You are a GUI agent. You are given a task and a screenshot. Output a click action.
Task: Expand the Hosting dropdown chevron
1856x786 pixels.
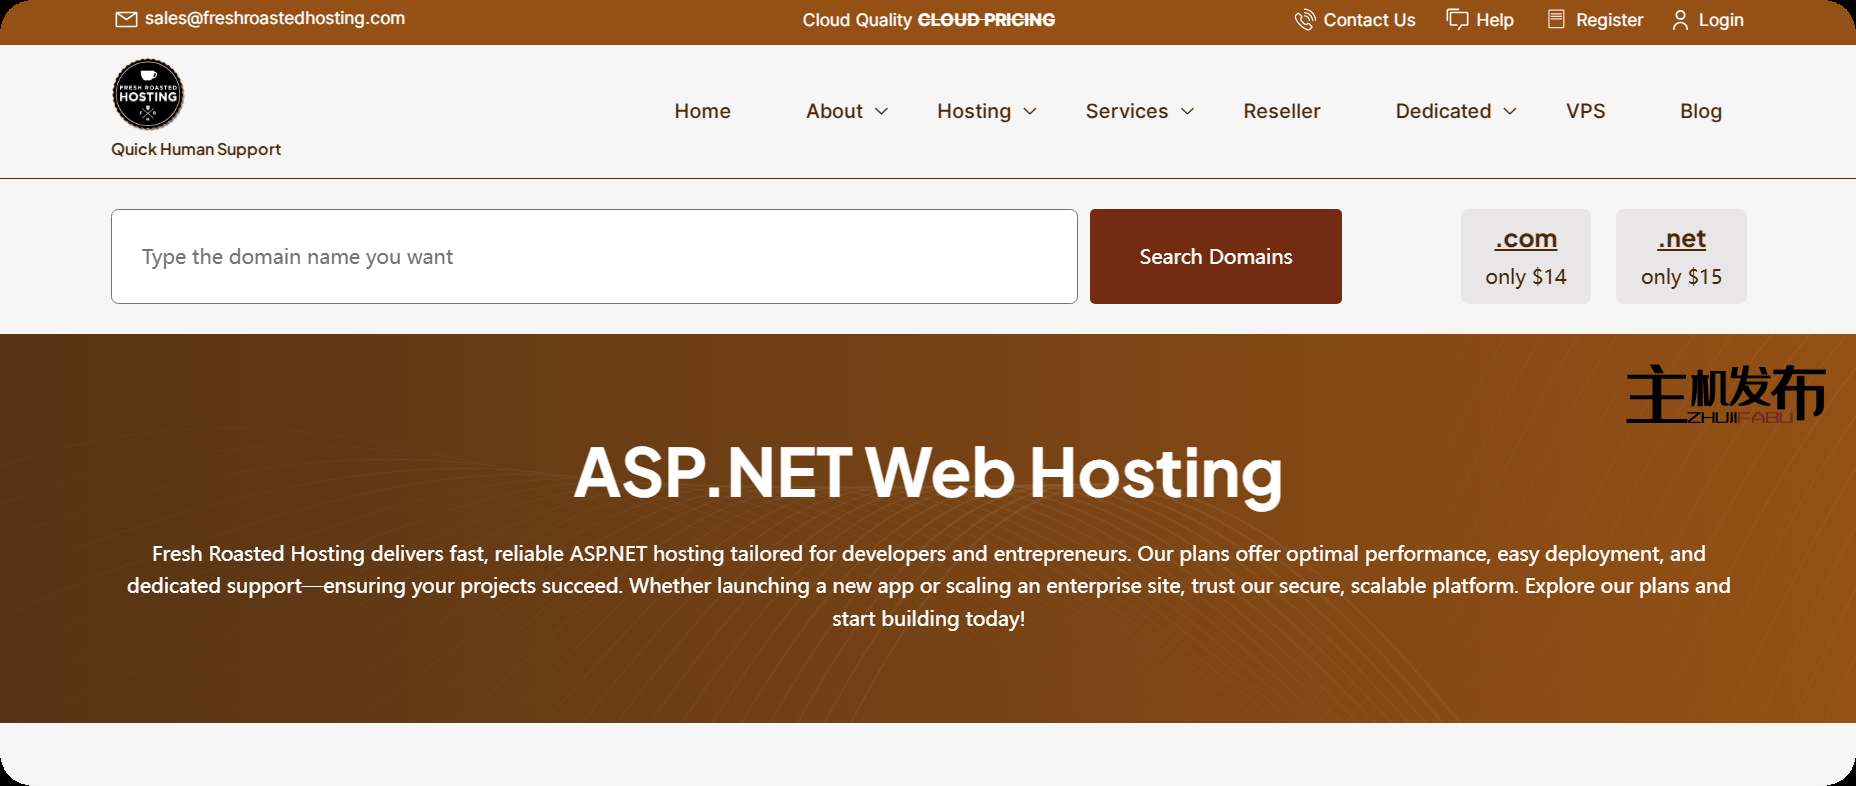click(x=1030, y=112)
